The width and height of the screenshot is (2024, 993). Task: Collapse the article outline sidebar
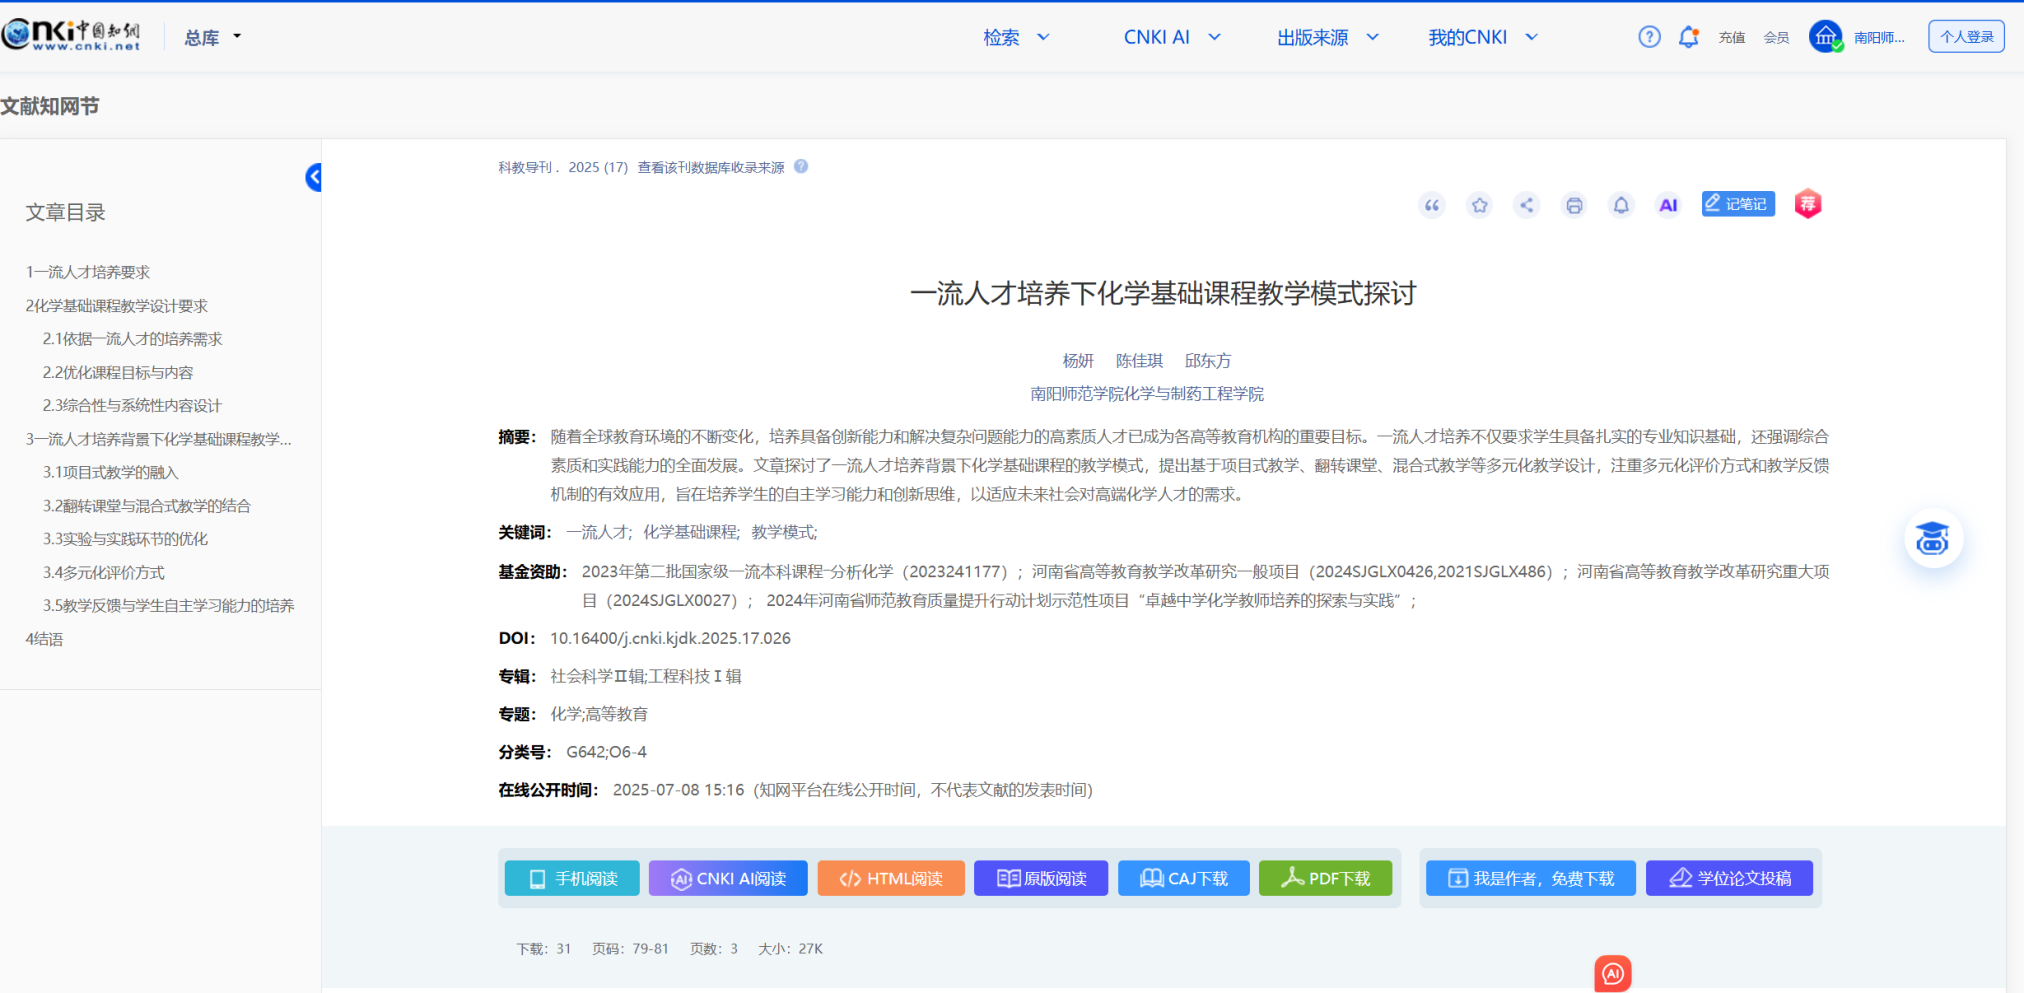pos(313,178)
